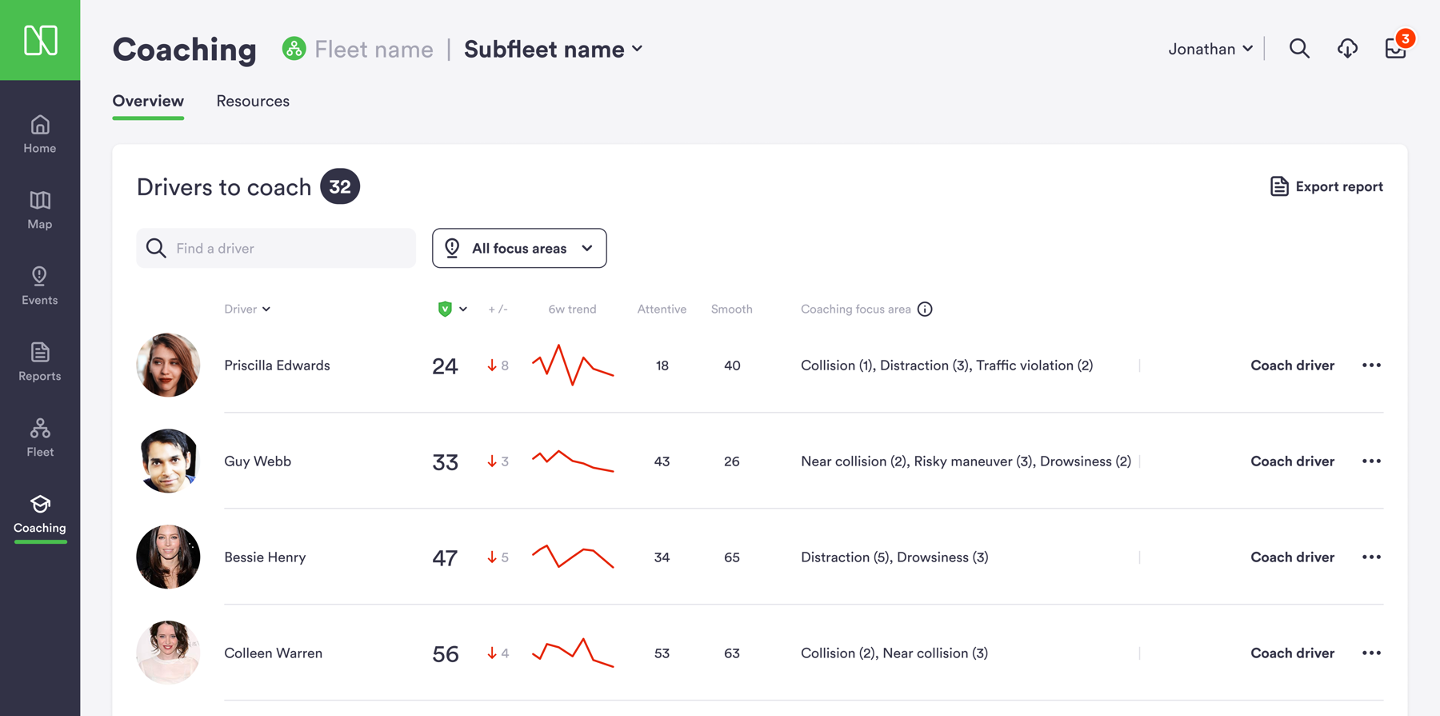Image resolution: width=1440 pixels, height=716 pixels.
Task: Open global search with the magnifier icon
Action: click(x=1299, y=47)
